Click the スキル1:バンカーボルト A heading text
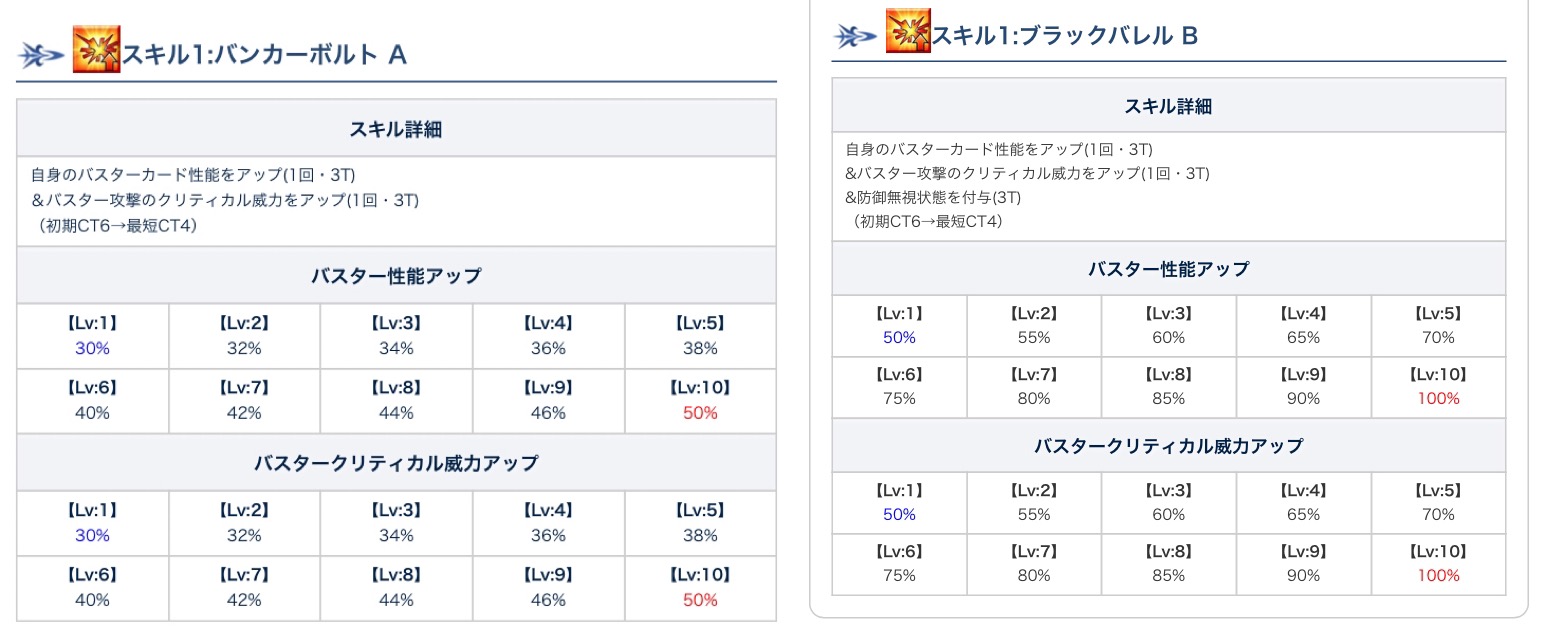The width and height of the screenshot is (1544, 627). click(264, 55)
